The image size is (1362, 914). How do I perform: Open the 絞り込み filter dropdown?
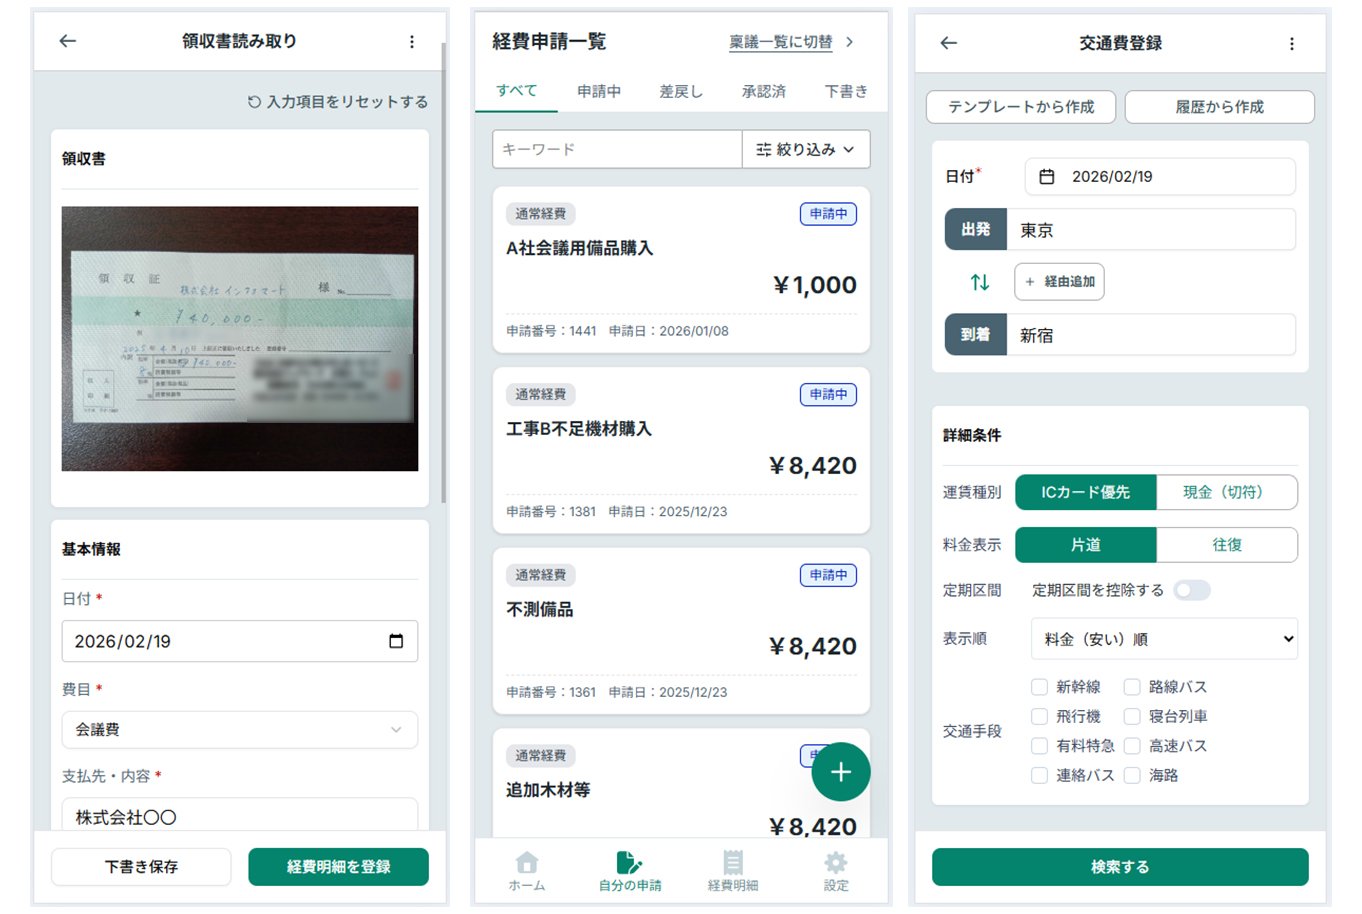(x=805, y=149)
